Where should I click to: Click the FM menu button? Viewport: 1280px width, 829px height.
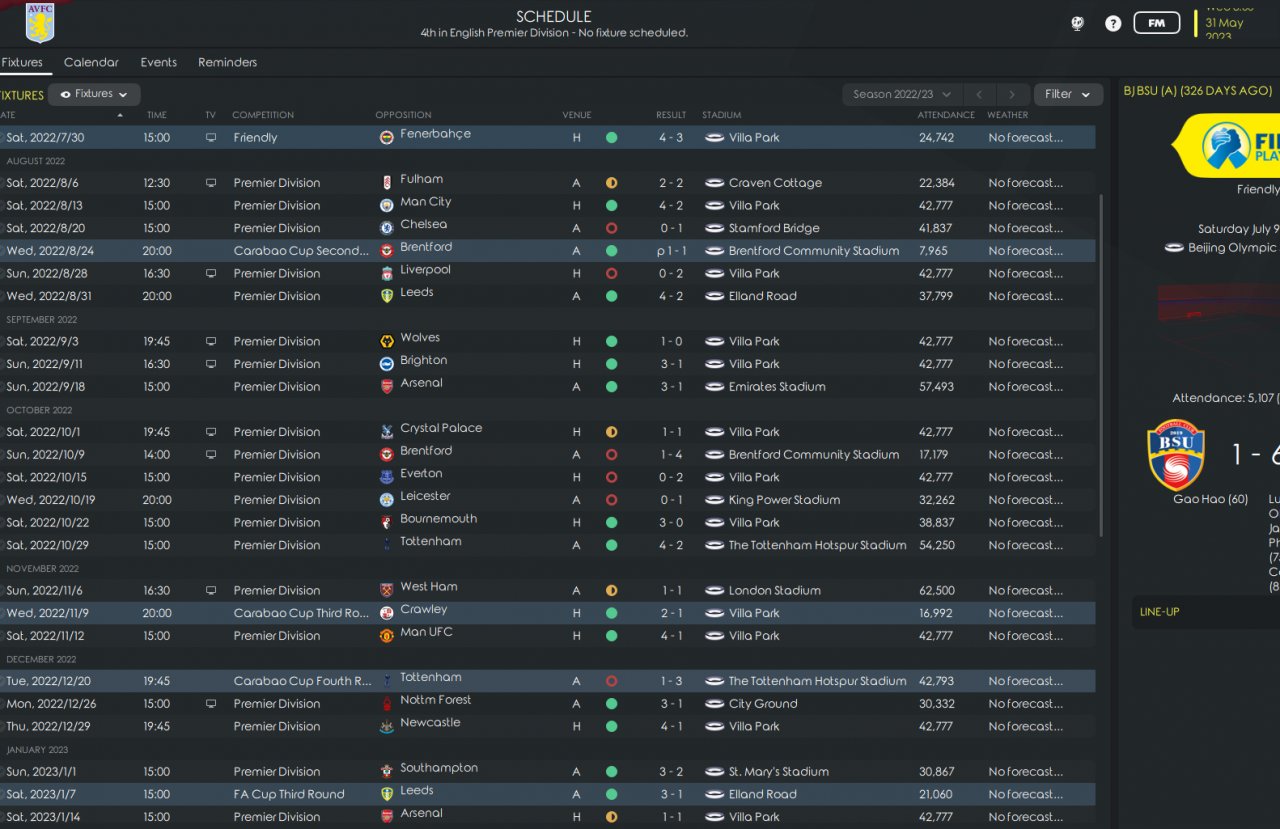coord(1156,23)
